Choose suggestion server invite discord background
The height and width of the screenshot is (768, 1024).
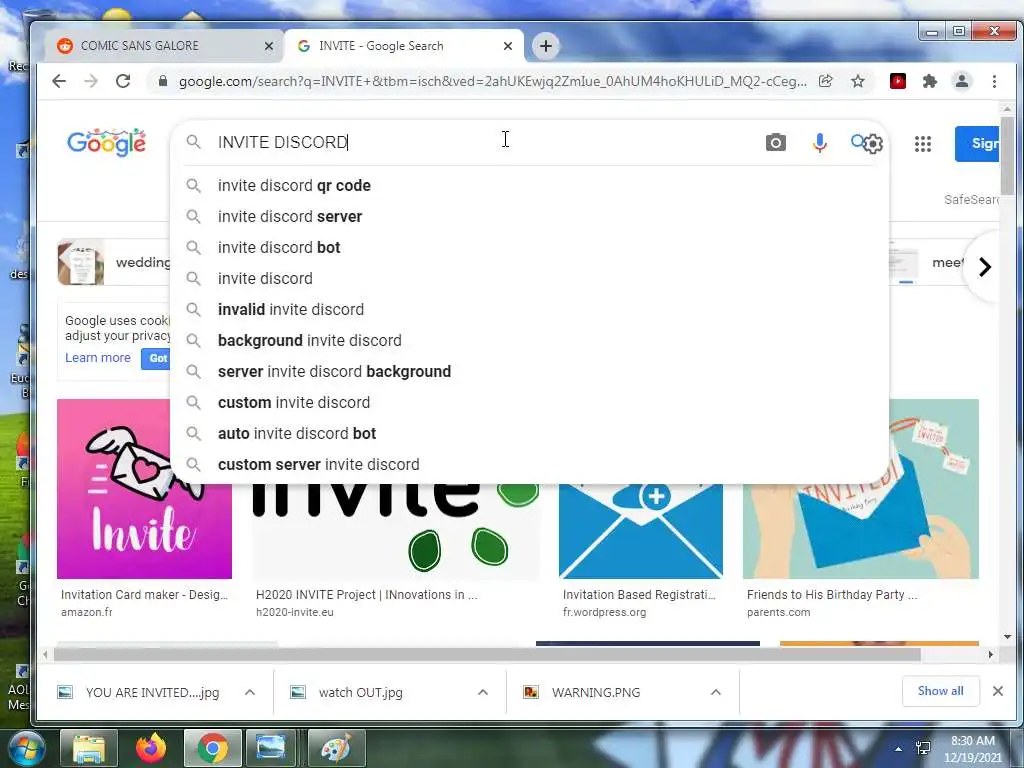point(529,372)
